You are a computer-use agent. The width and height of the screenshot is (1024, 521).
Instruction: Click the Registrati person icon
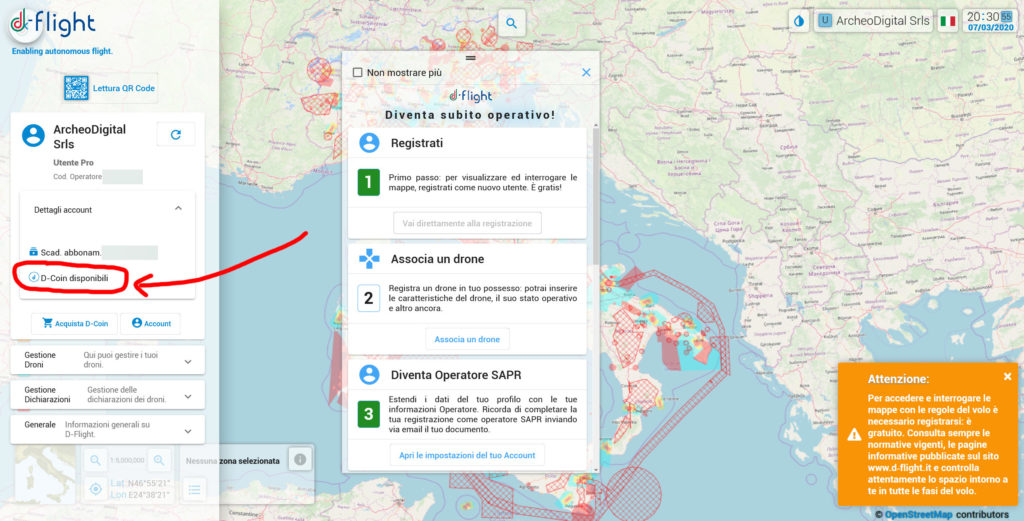tap(369, 142)
